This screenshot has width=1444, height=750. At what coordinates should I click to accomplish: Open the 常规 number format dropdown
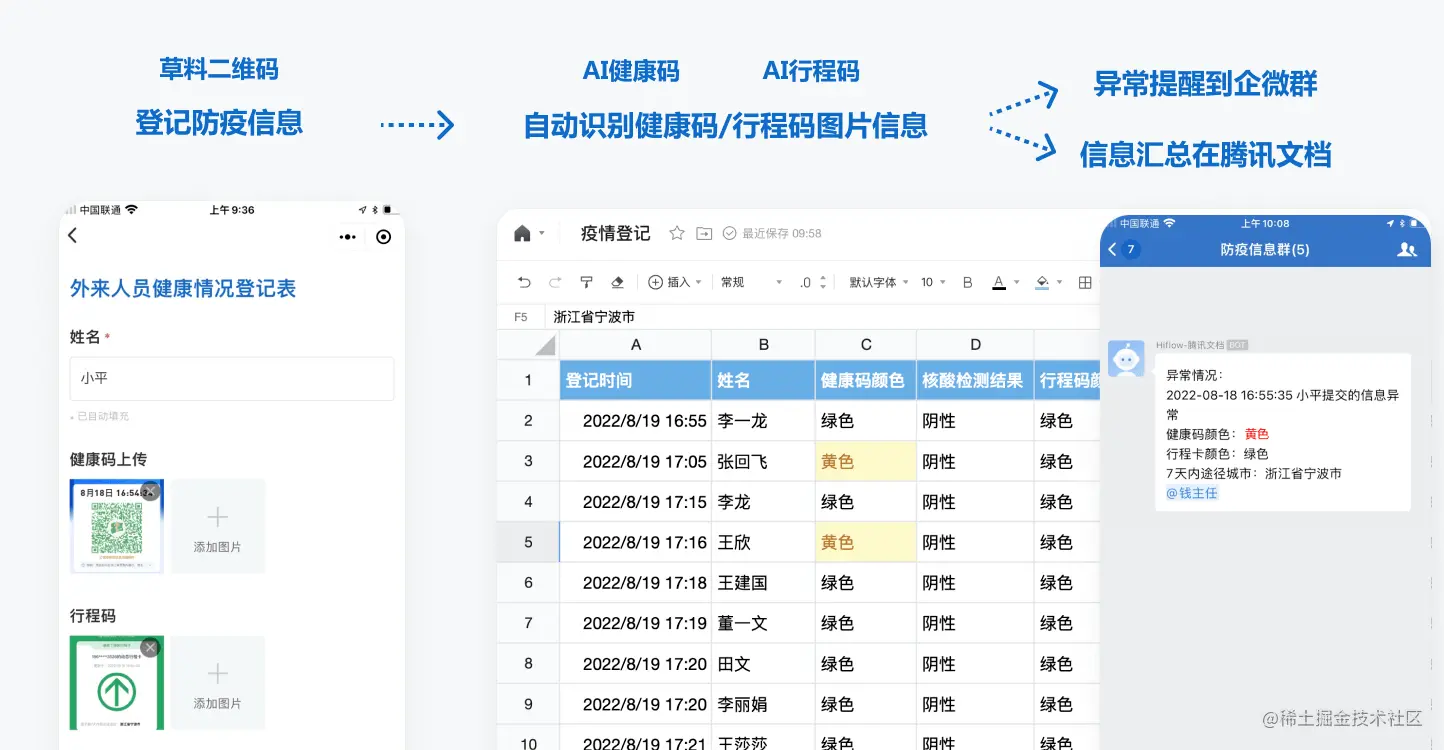(751, 283)
